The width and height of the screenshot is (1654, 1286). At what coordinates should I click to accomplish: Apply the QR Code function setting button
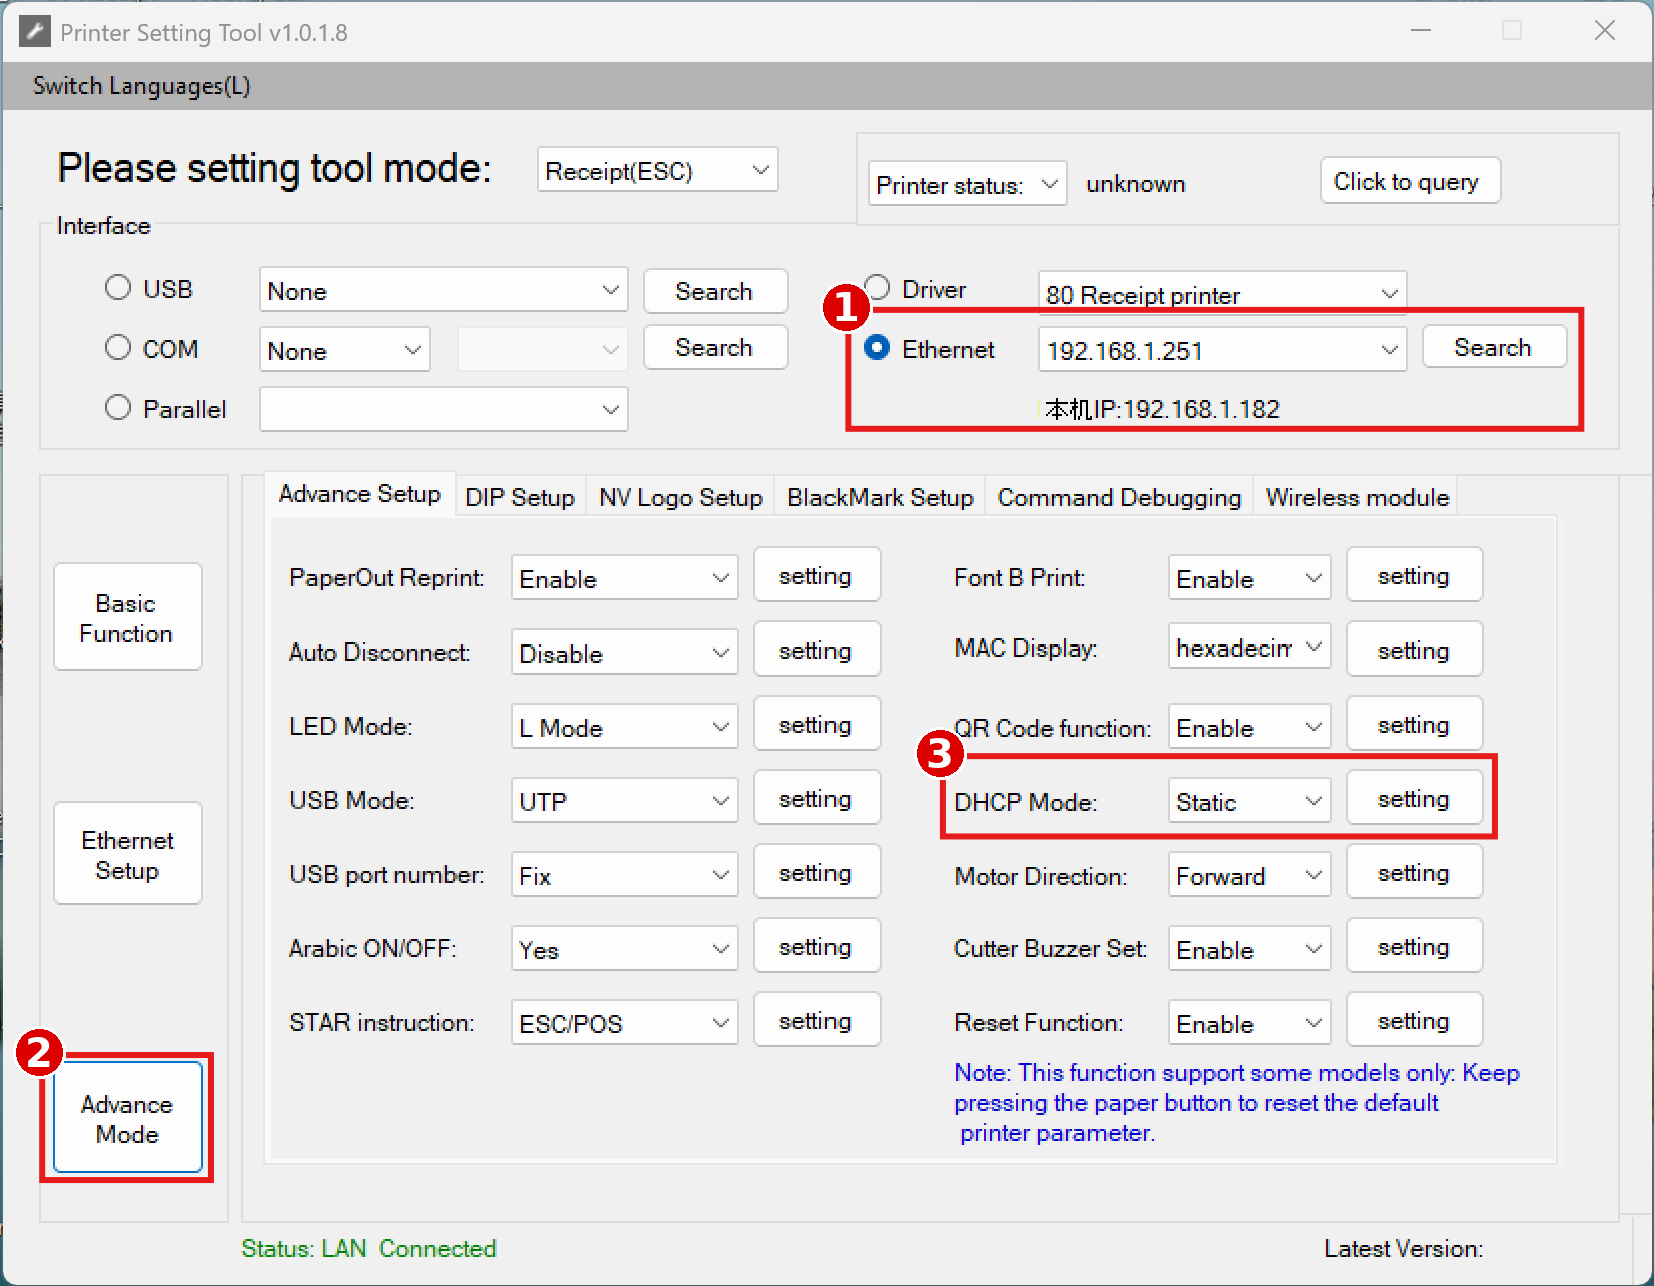[x=1414, y=724]
